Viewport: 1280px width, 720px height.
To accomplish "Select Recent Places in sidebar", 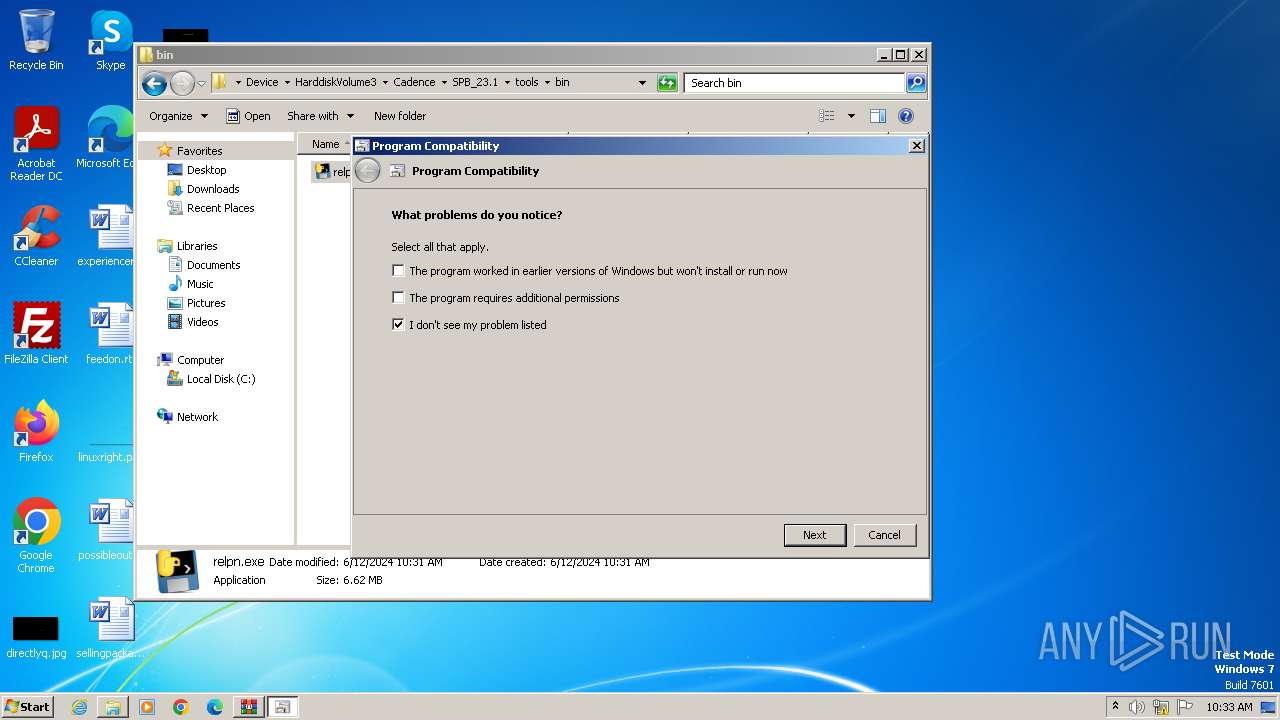I will [220, 208].
